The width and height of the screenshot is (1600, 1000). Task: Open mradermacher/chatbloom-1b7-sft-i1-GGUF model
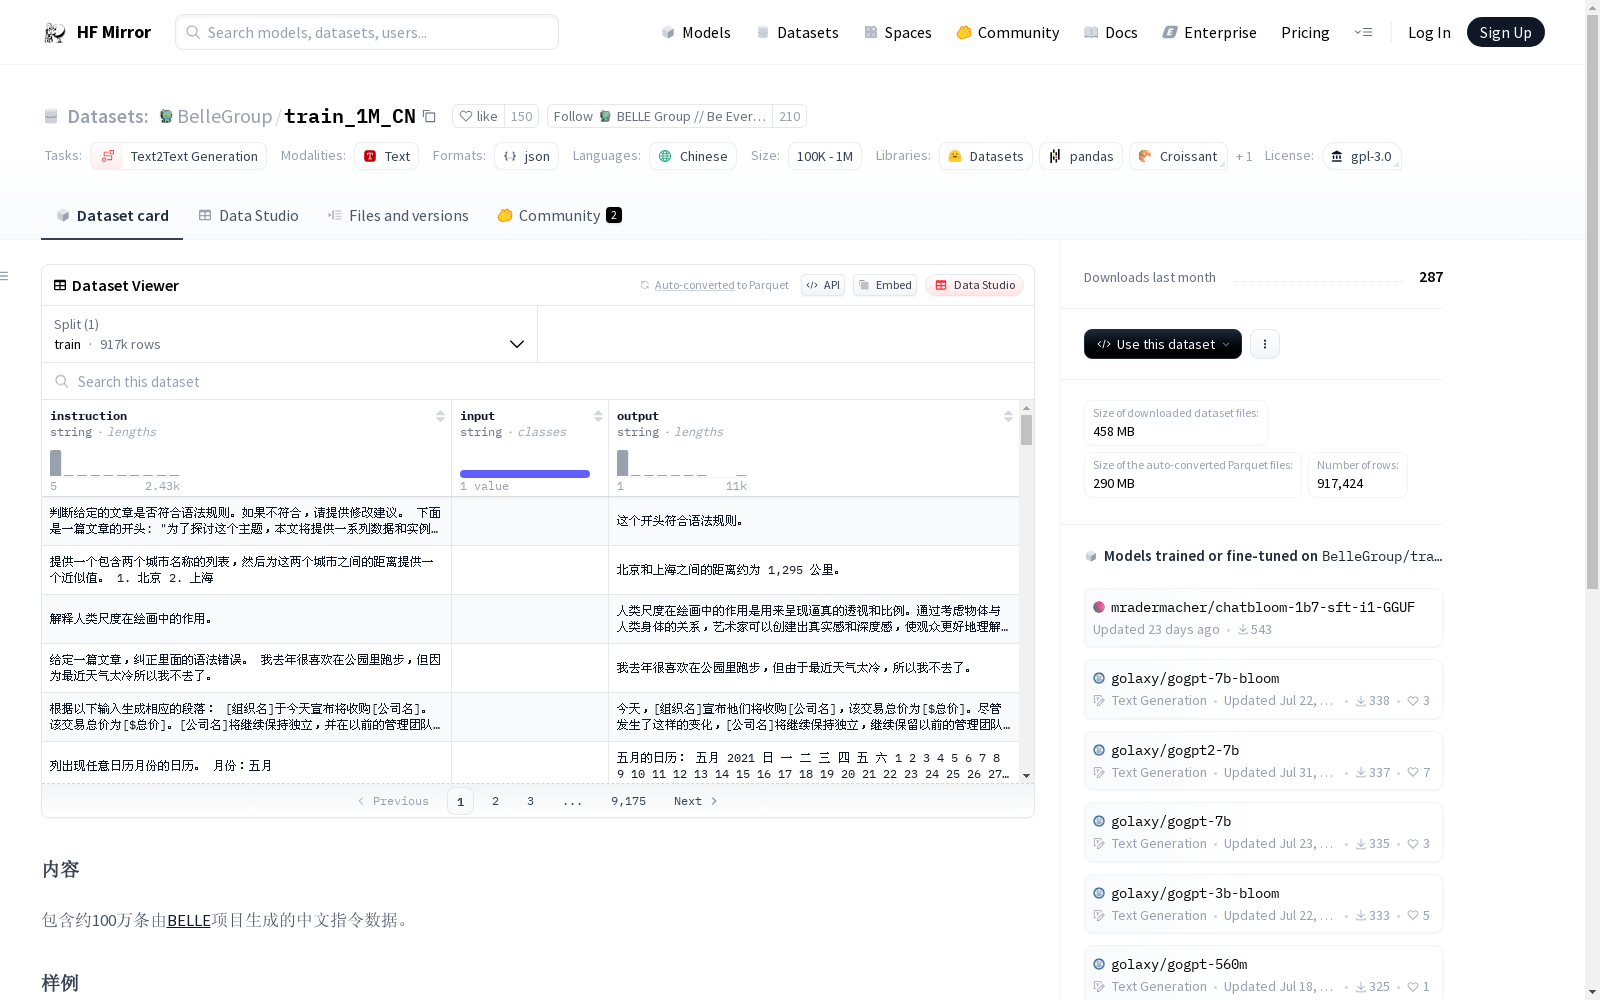click(1263, 618)
